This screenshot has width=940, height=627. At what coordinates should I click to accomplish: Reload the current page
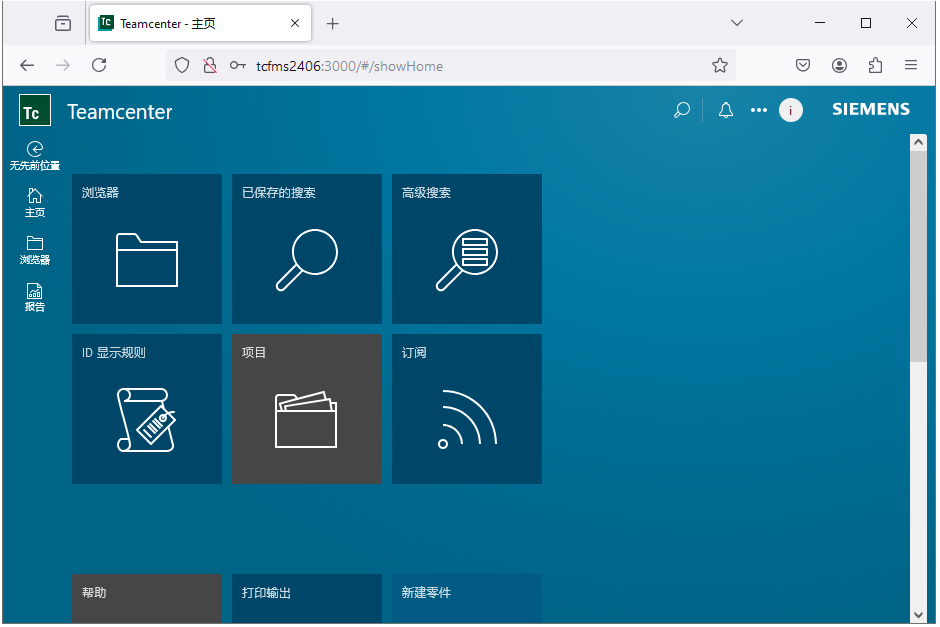point(99,65)
